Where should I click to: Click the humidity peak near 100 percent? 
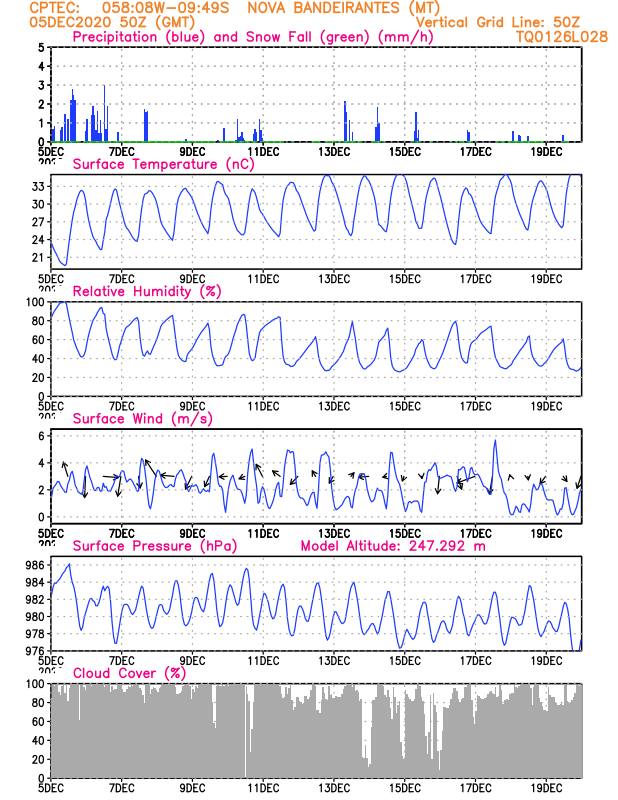coord(62,303)
